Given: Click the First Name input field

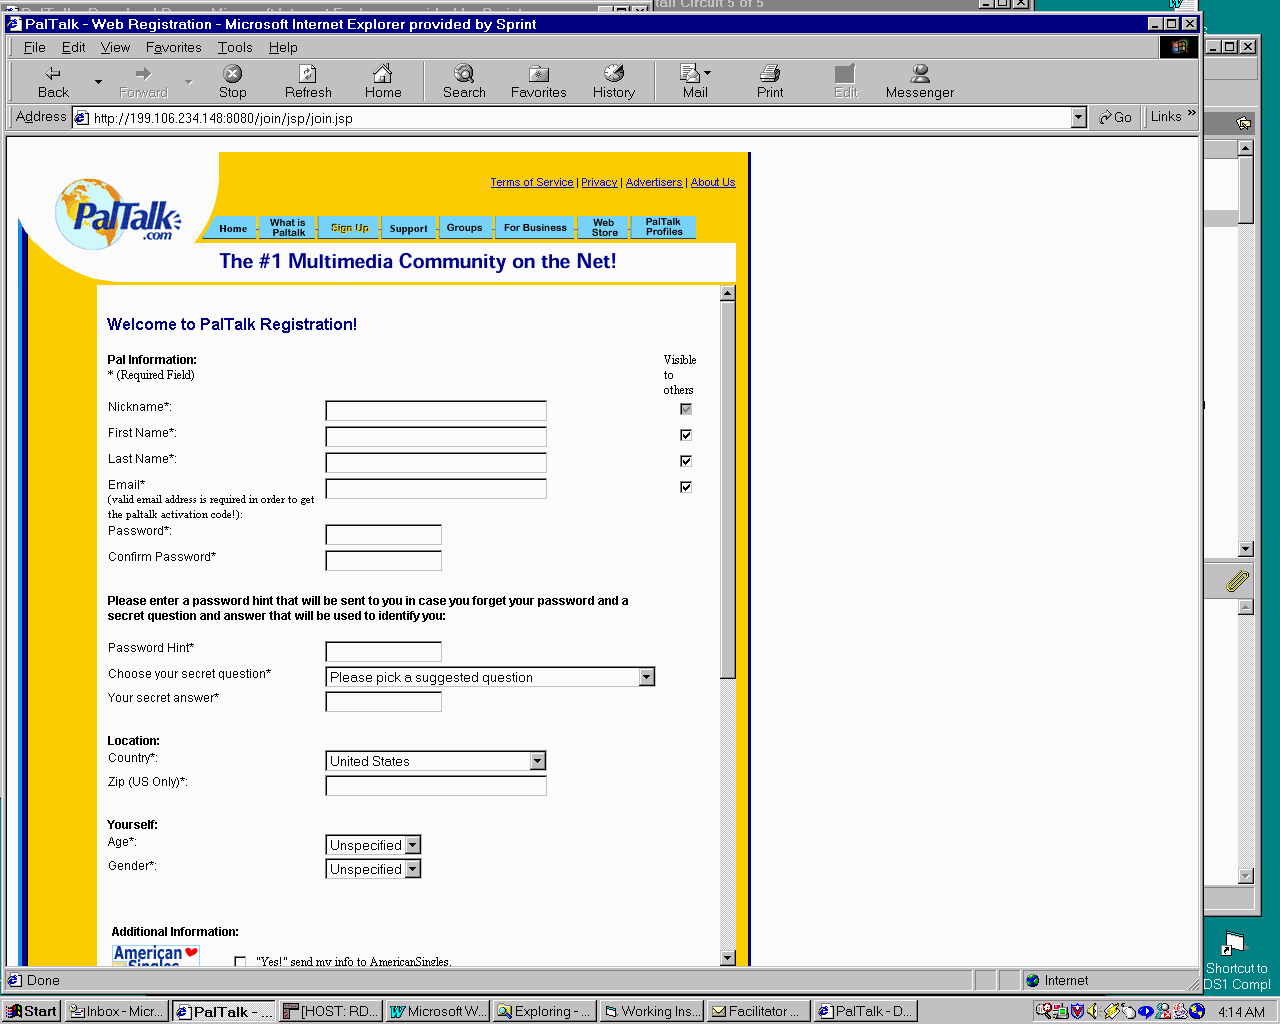Looking at the screenshot, I should (436, 436).
